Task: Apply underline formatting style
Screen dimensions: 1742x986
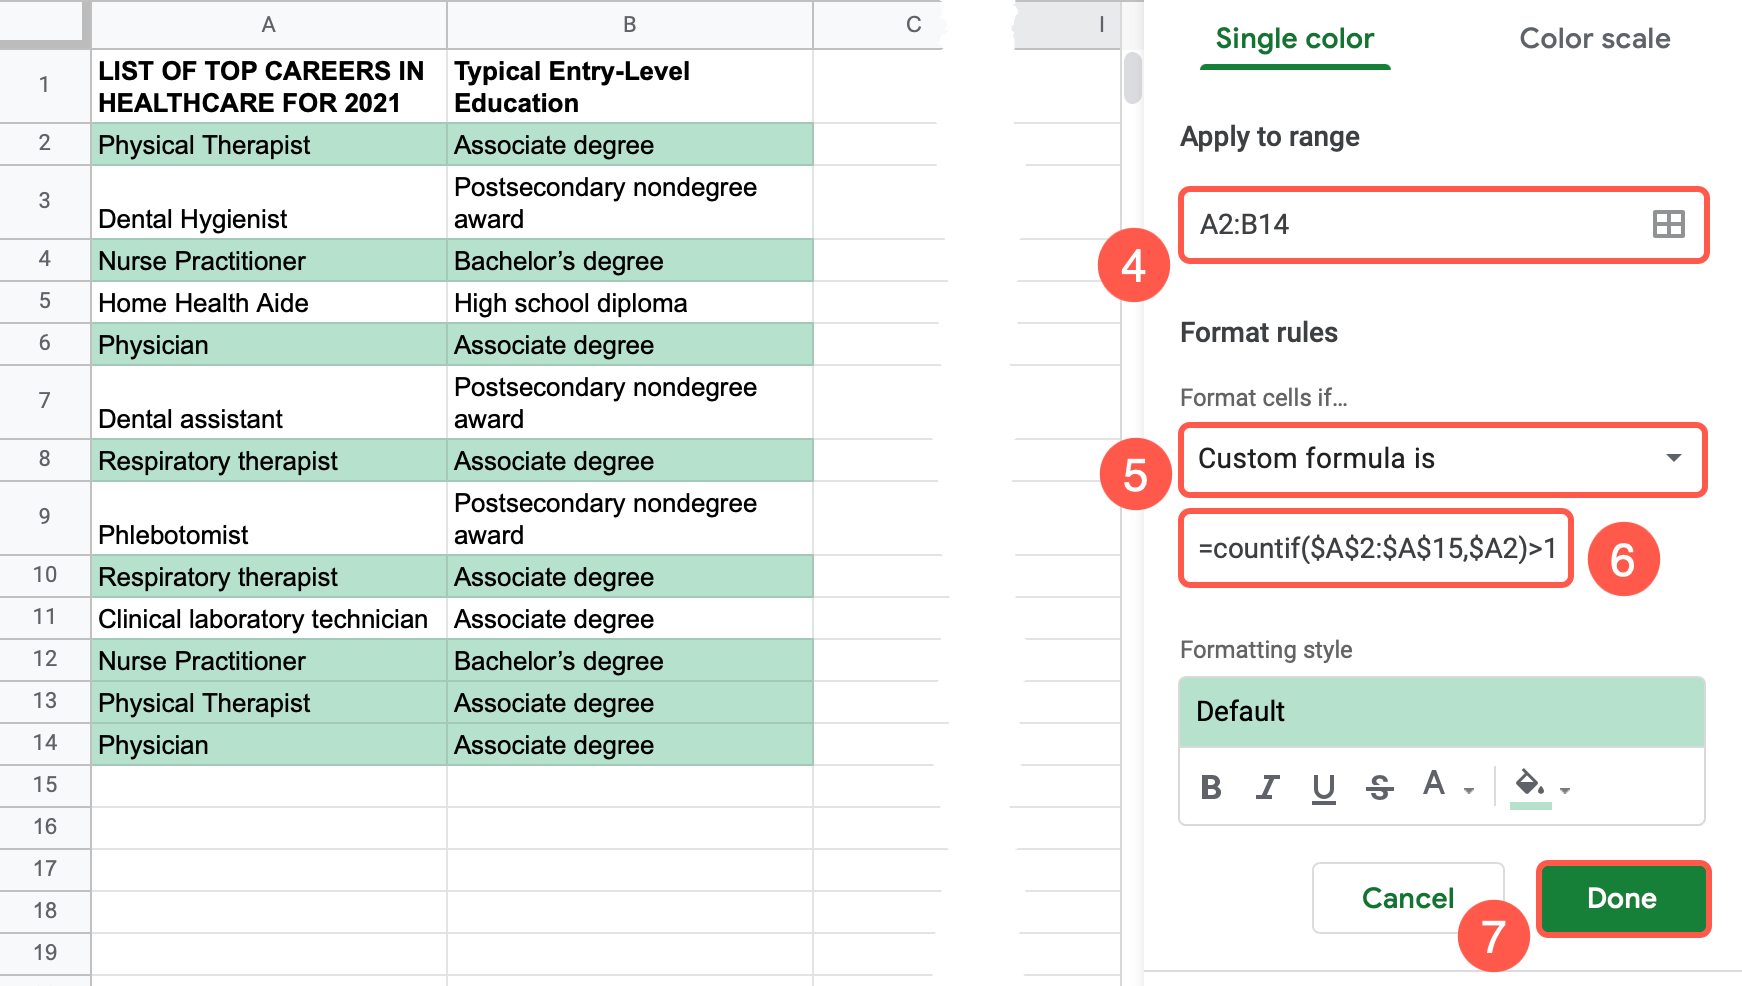Action: pyautogui.click(x=1323, y=788)
